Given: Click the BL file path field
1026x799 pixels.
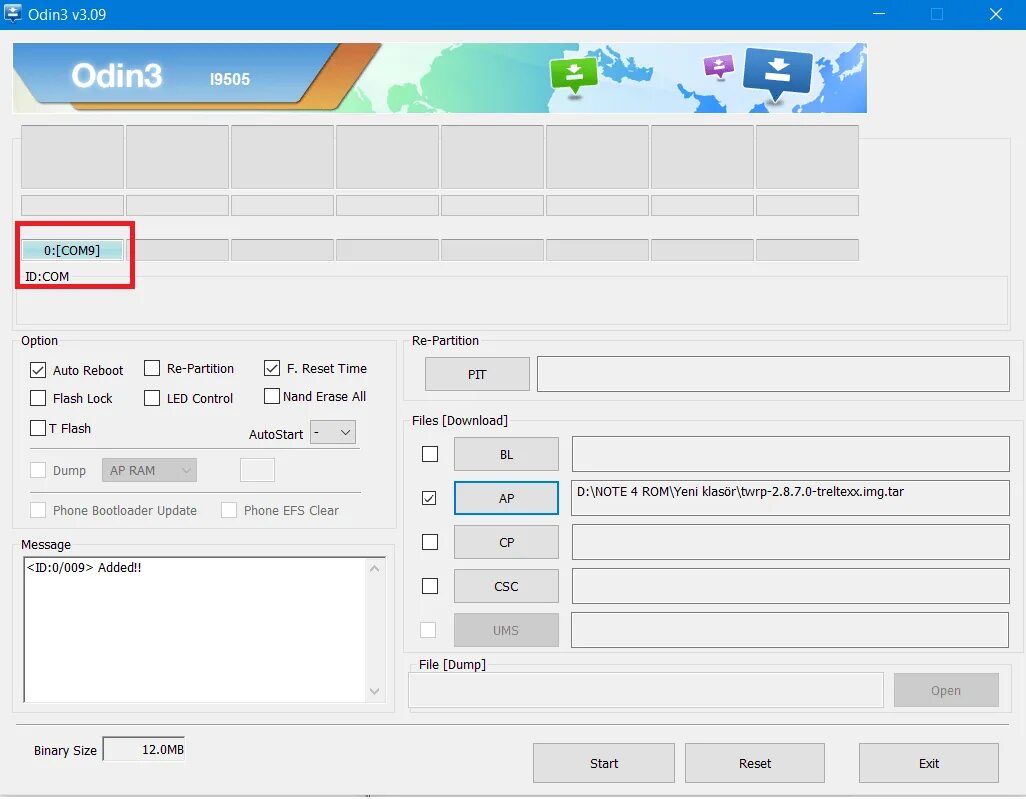Looking at the screenshot, I should [x=790, y=454].
